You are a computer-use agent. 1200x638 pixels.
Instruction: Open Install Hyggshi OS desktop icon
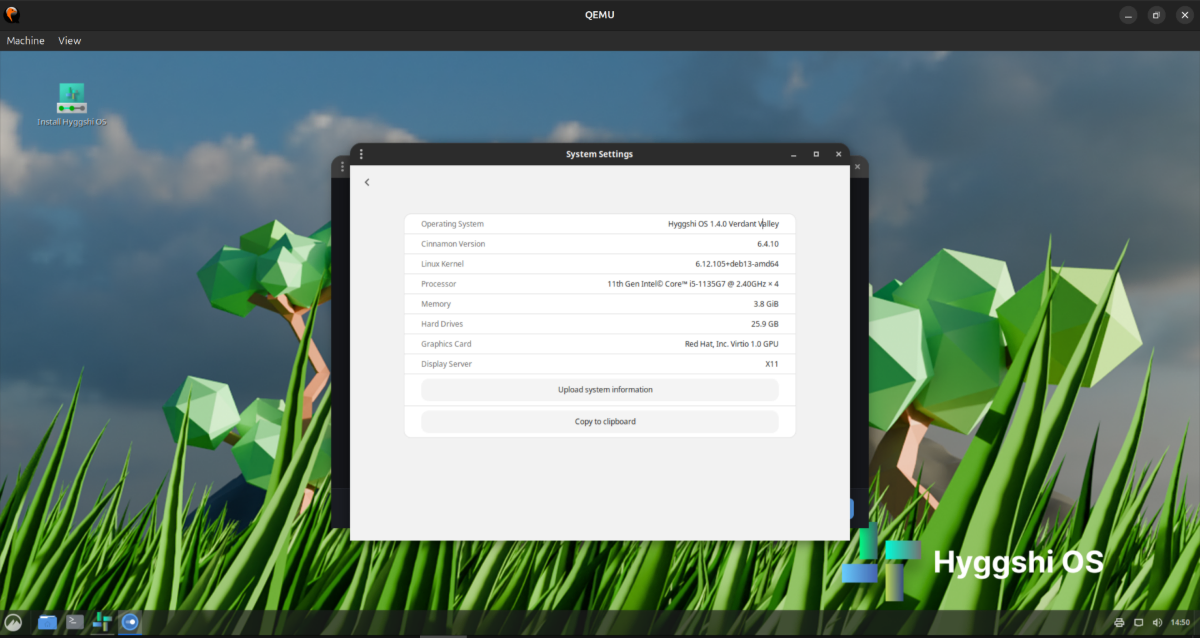[x=71, y=105]
